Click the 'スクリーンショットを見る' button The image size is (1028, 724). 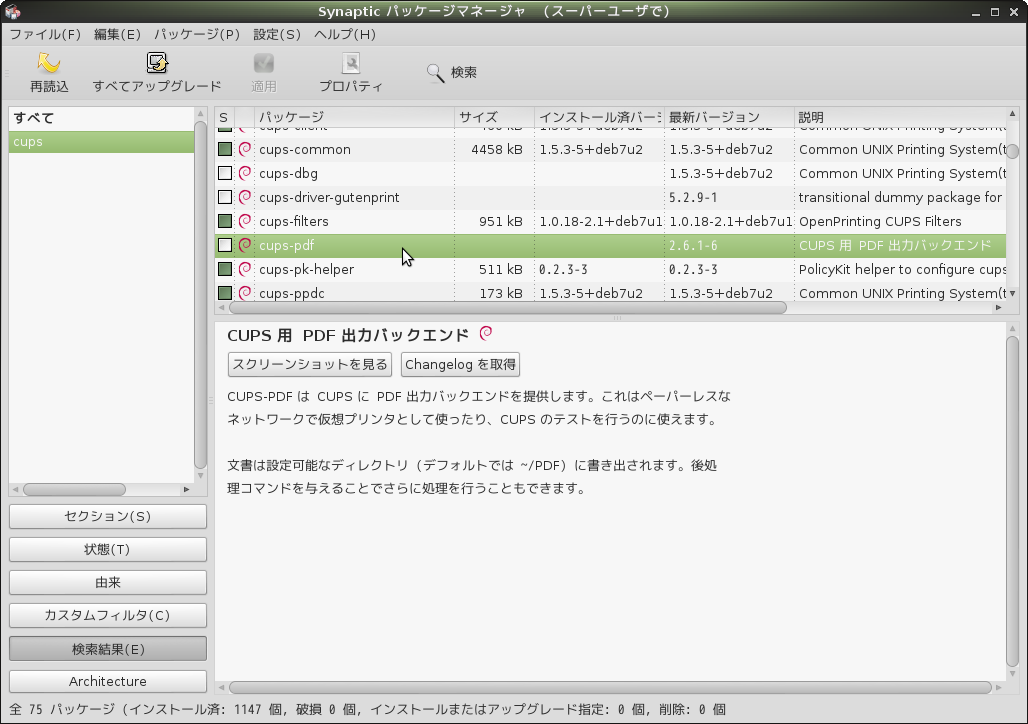click(x=310, y=365)
